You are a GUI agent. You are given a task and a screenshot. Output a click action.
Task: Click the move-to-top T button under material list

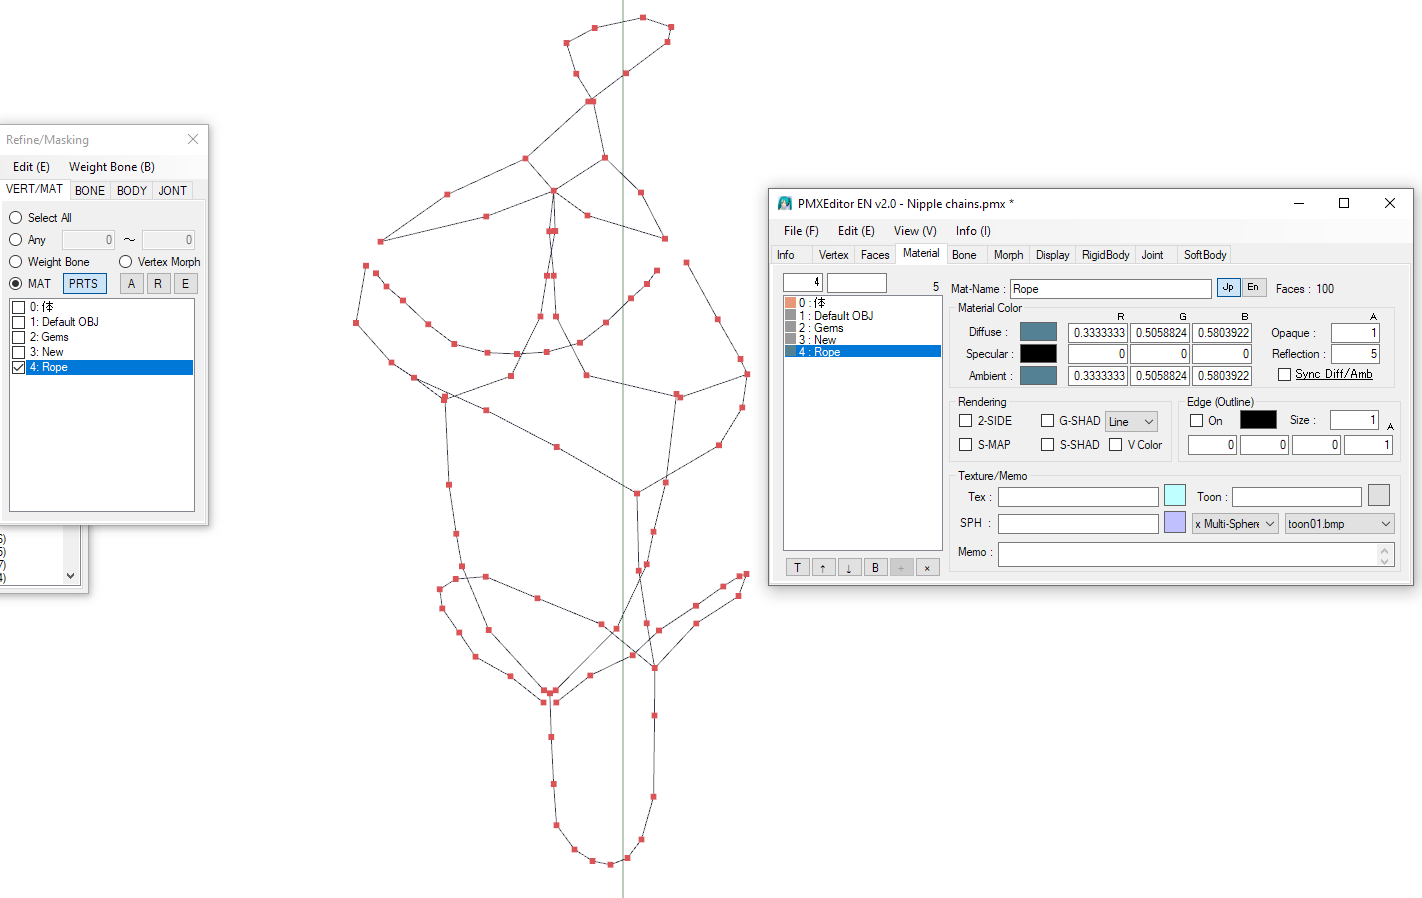(797, 568)
